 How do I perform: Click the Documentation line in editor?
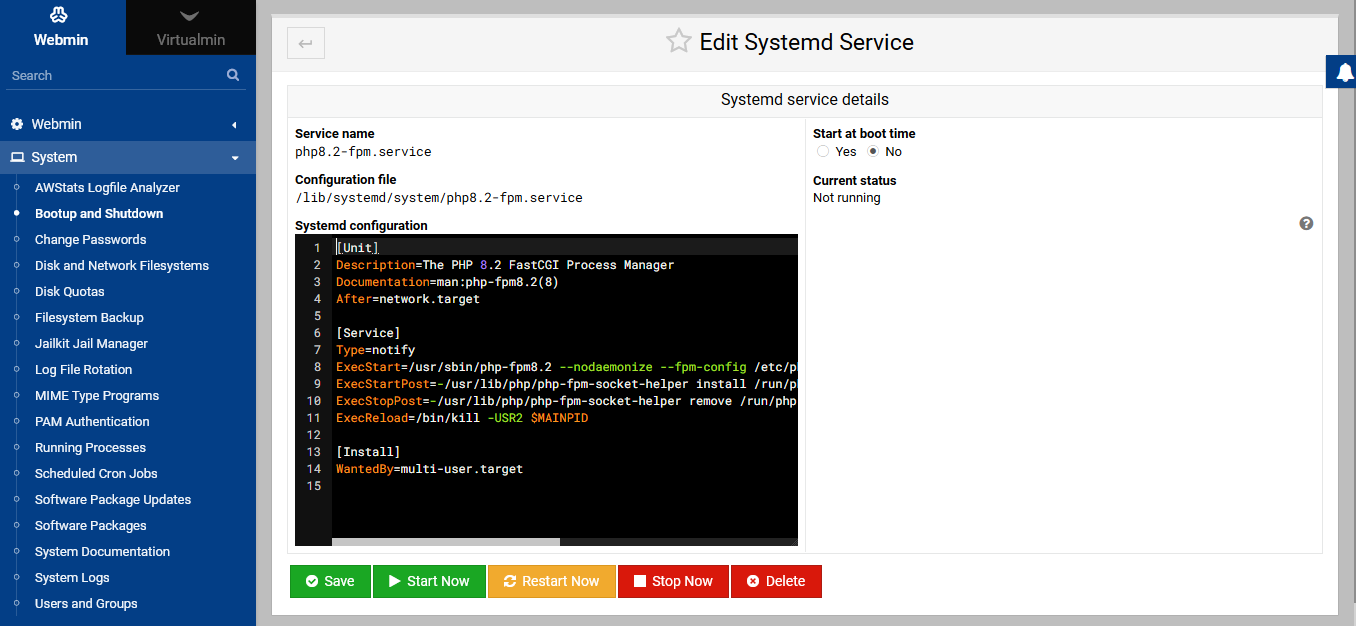tap(447, 282)
